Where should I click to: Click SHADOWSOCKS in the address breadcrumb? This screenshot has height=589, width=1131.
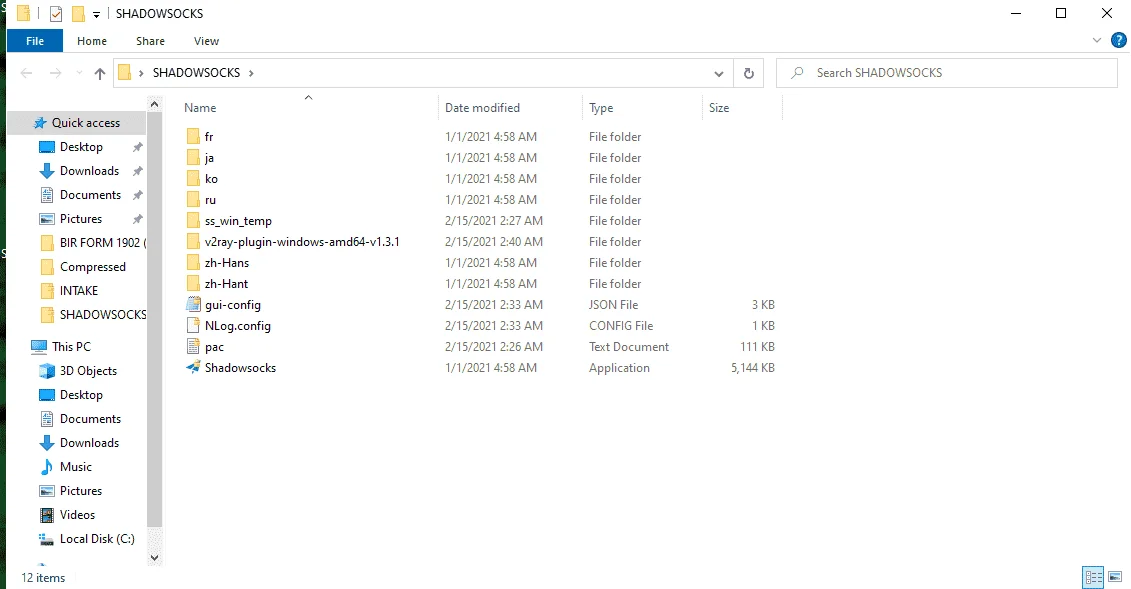point(196,73)
